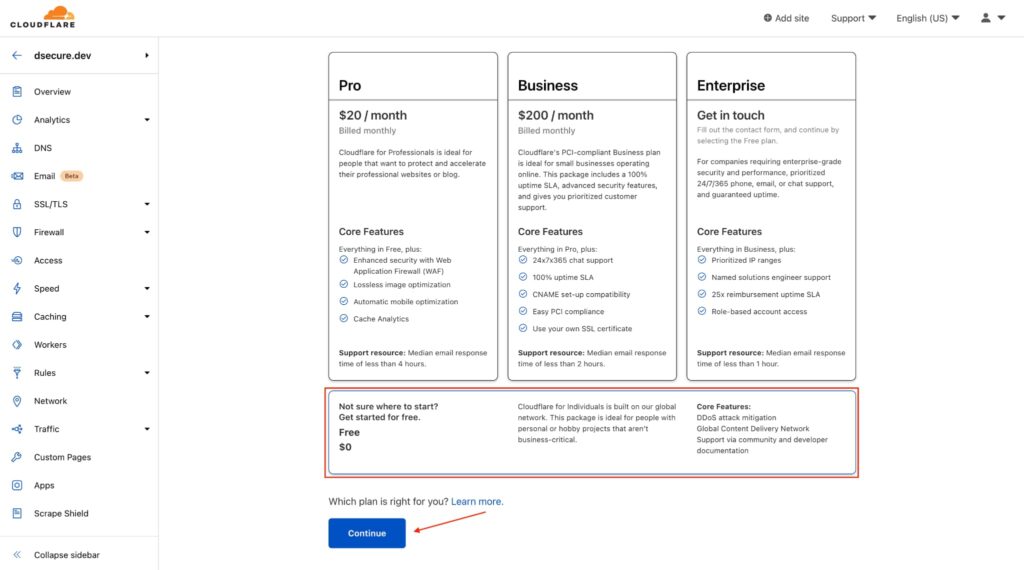Screen dimensions: 1024x570
Task: Click the Workers diamond icon
Action: (17, 344)
